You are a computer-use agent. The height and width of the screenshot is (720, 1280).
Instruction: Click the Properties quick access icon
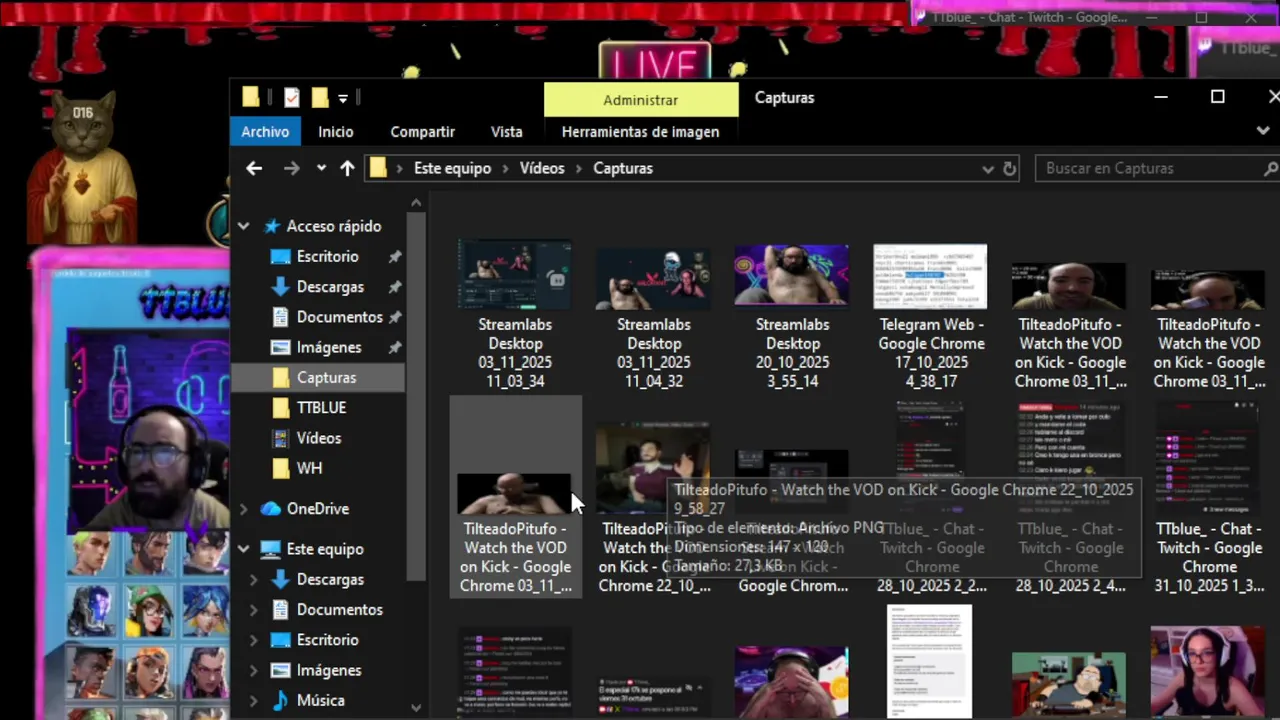click(x=291, y=97)
